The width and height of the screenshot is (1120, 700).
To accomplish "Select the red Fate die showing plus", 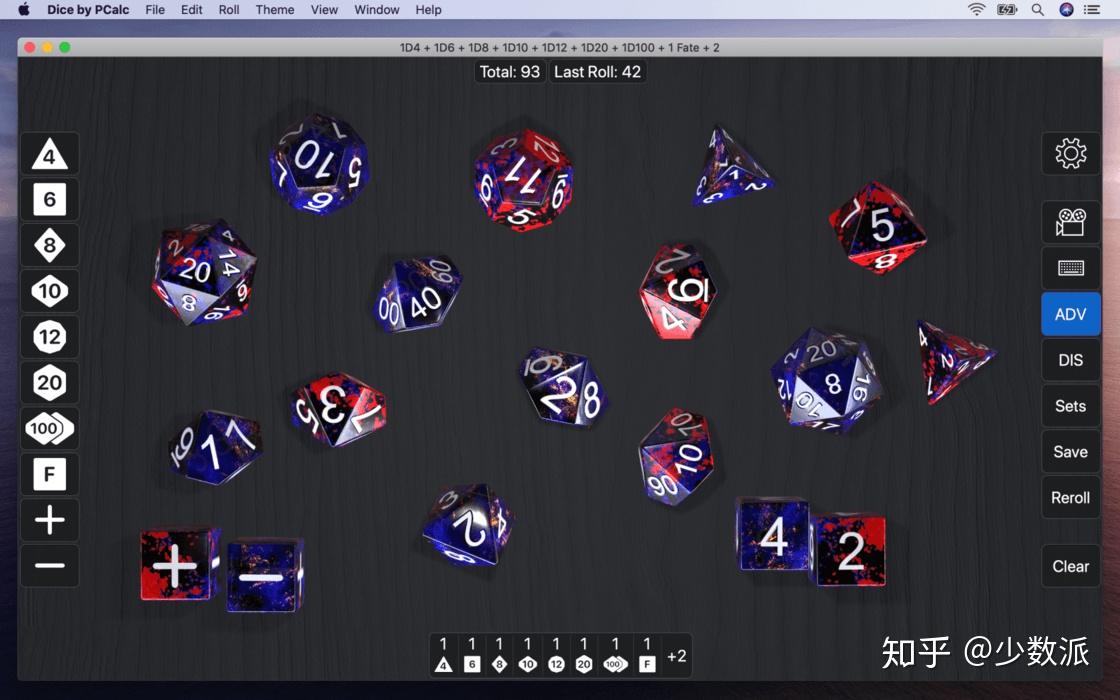I will pyautogui.click(x=179, y=564).
